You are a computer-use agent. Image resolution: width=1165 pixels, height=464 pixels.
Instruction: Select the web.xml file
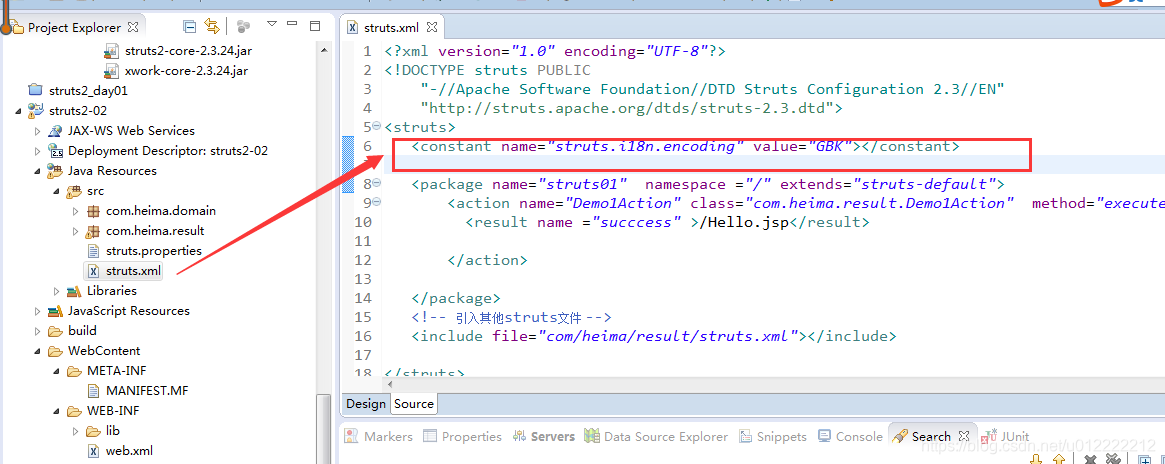click(x=129, y=451)
